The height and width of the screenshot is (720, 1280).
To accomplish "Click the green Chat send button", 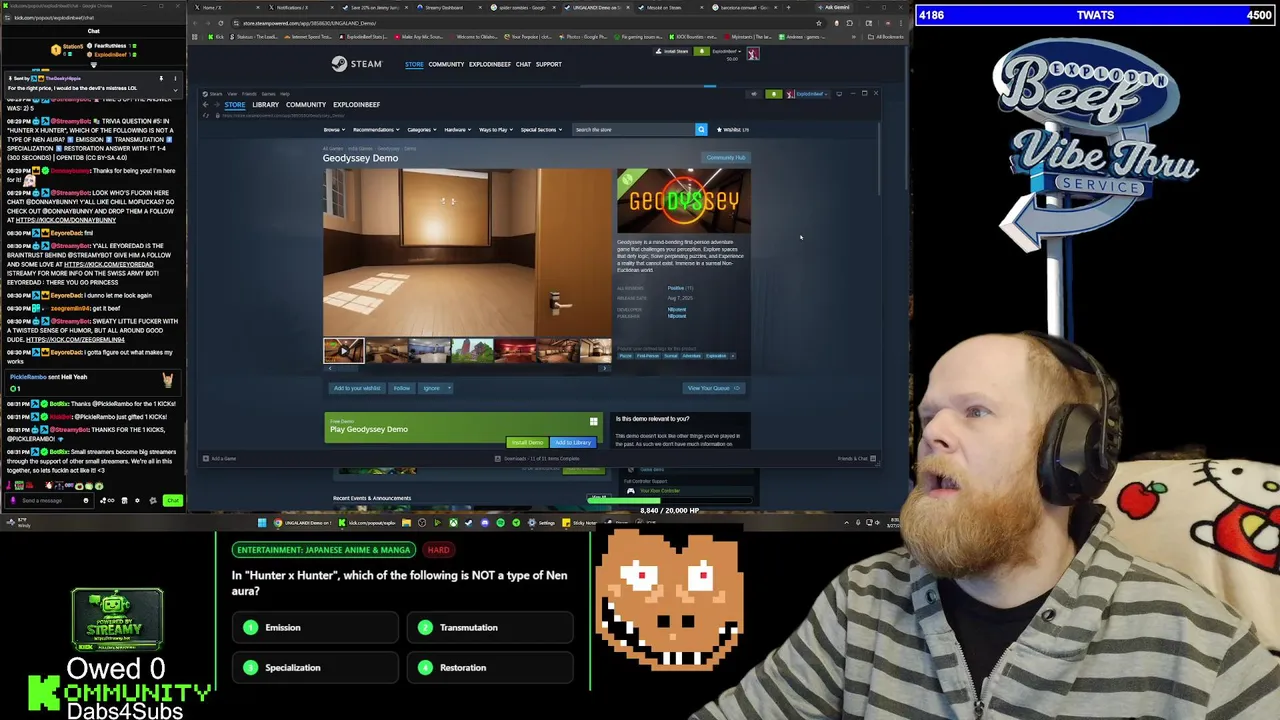I will click(x=173, y=500).
